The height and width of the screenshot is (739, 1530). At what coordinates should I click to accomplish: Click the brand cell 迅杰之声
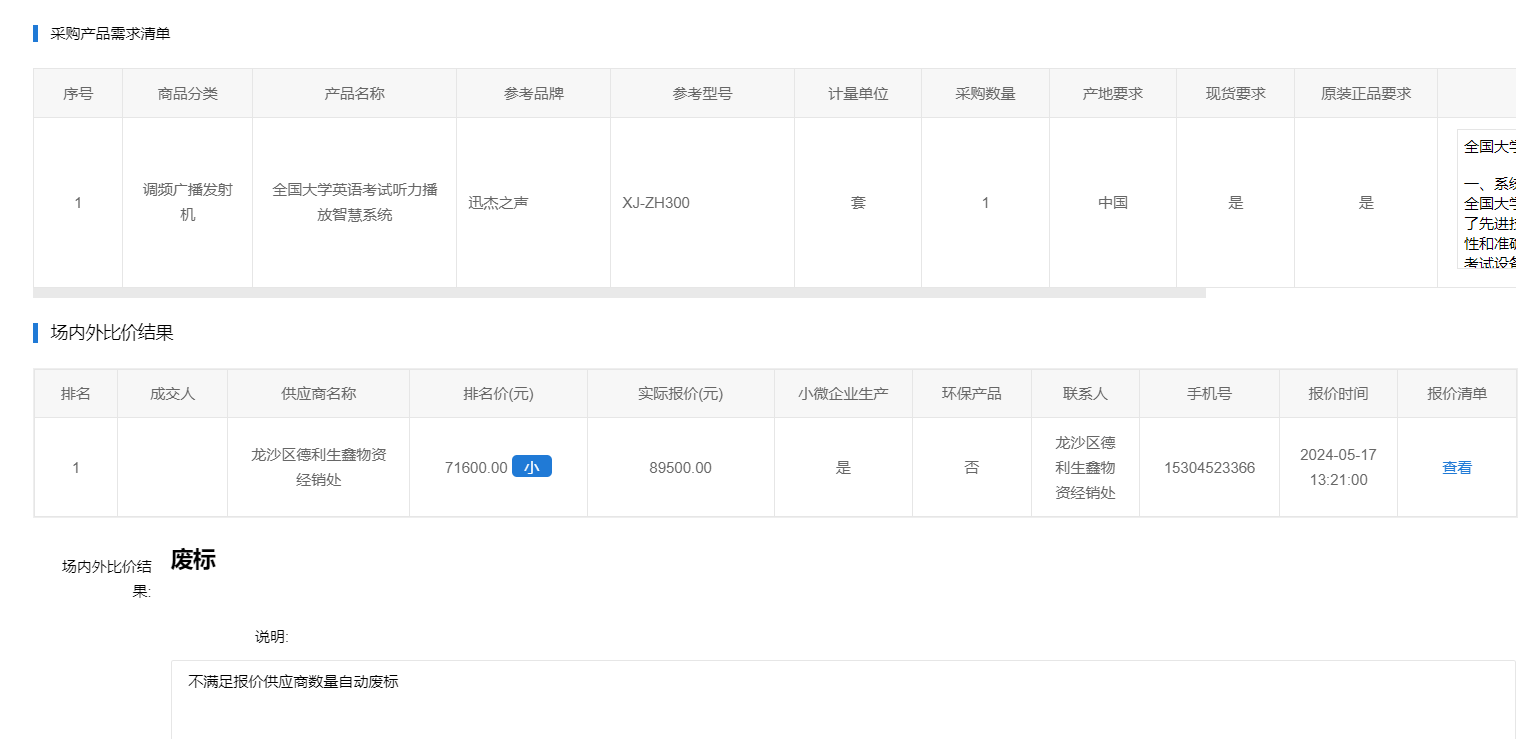point(498,203)
